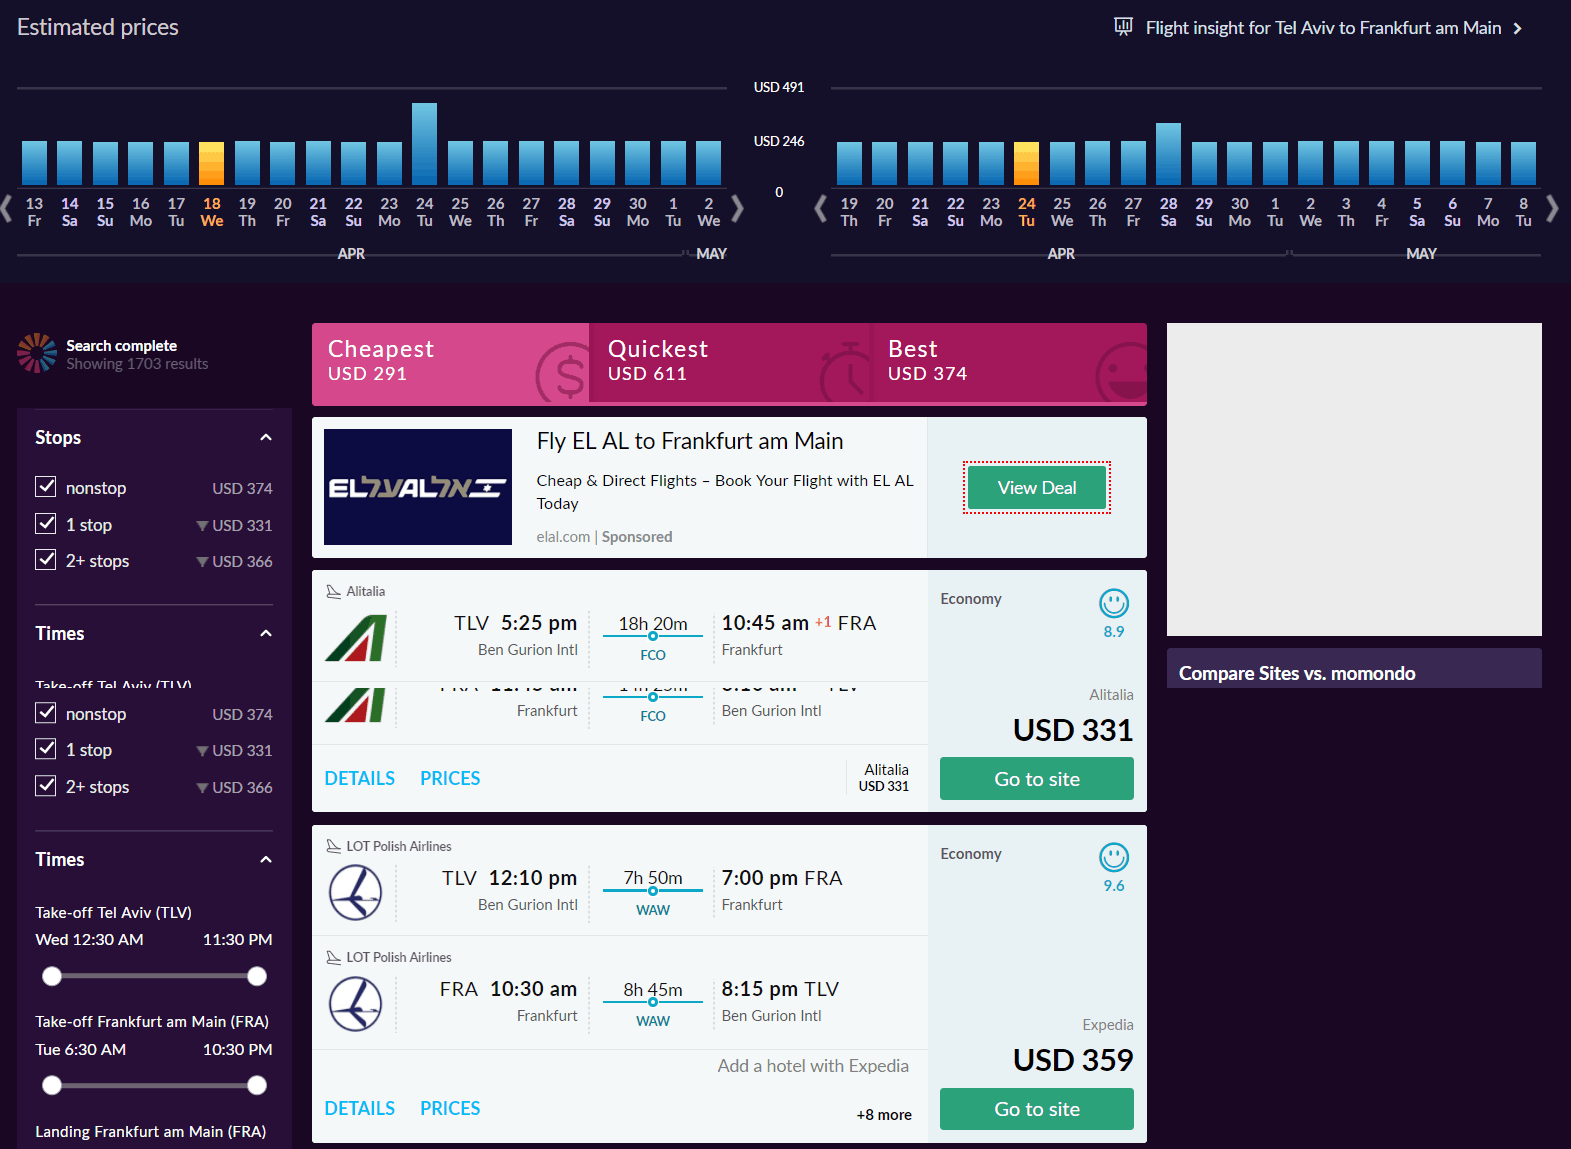This screenshot has width=1571, height=1149.
Task: Switch to the Quickest USD 611 tab
Action: 730,363
